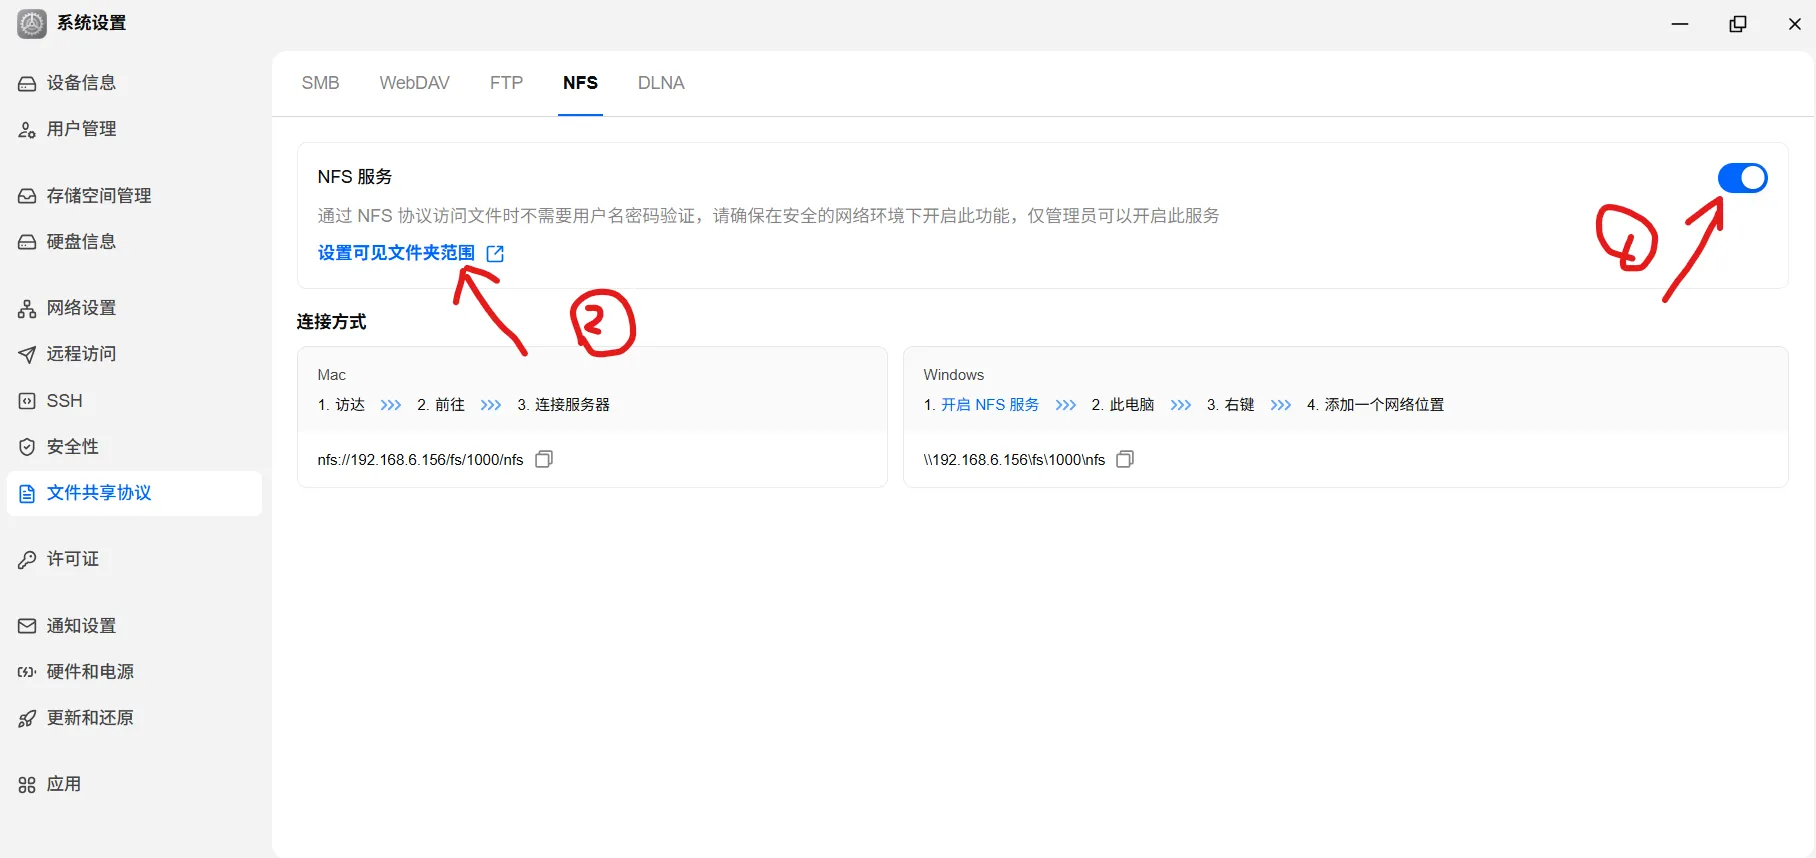The width and height of the screenshot is (1816, 858).
Task: Open 通知设置 page
Action: point(134,626)
